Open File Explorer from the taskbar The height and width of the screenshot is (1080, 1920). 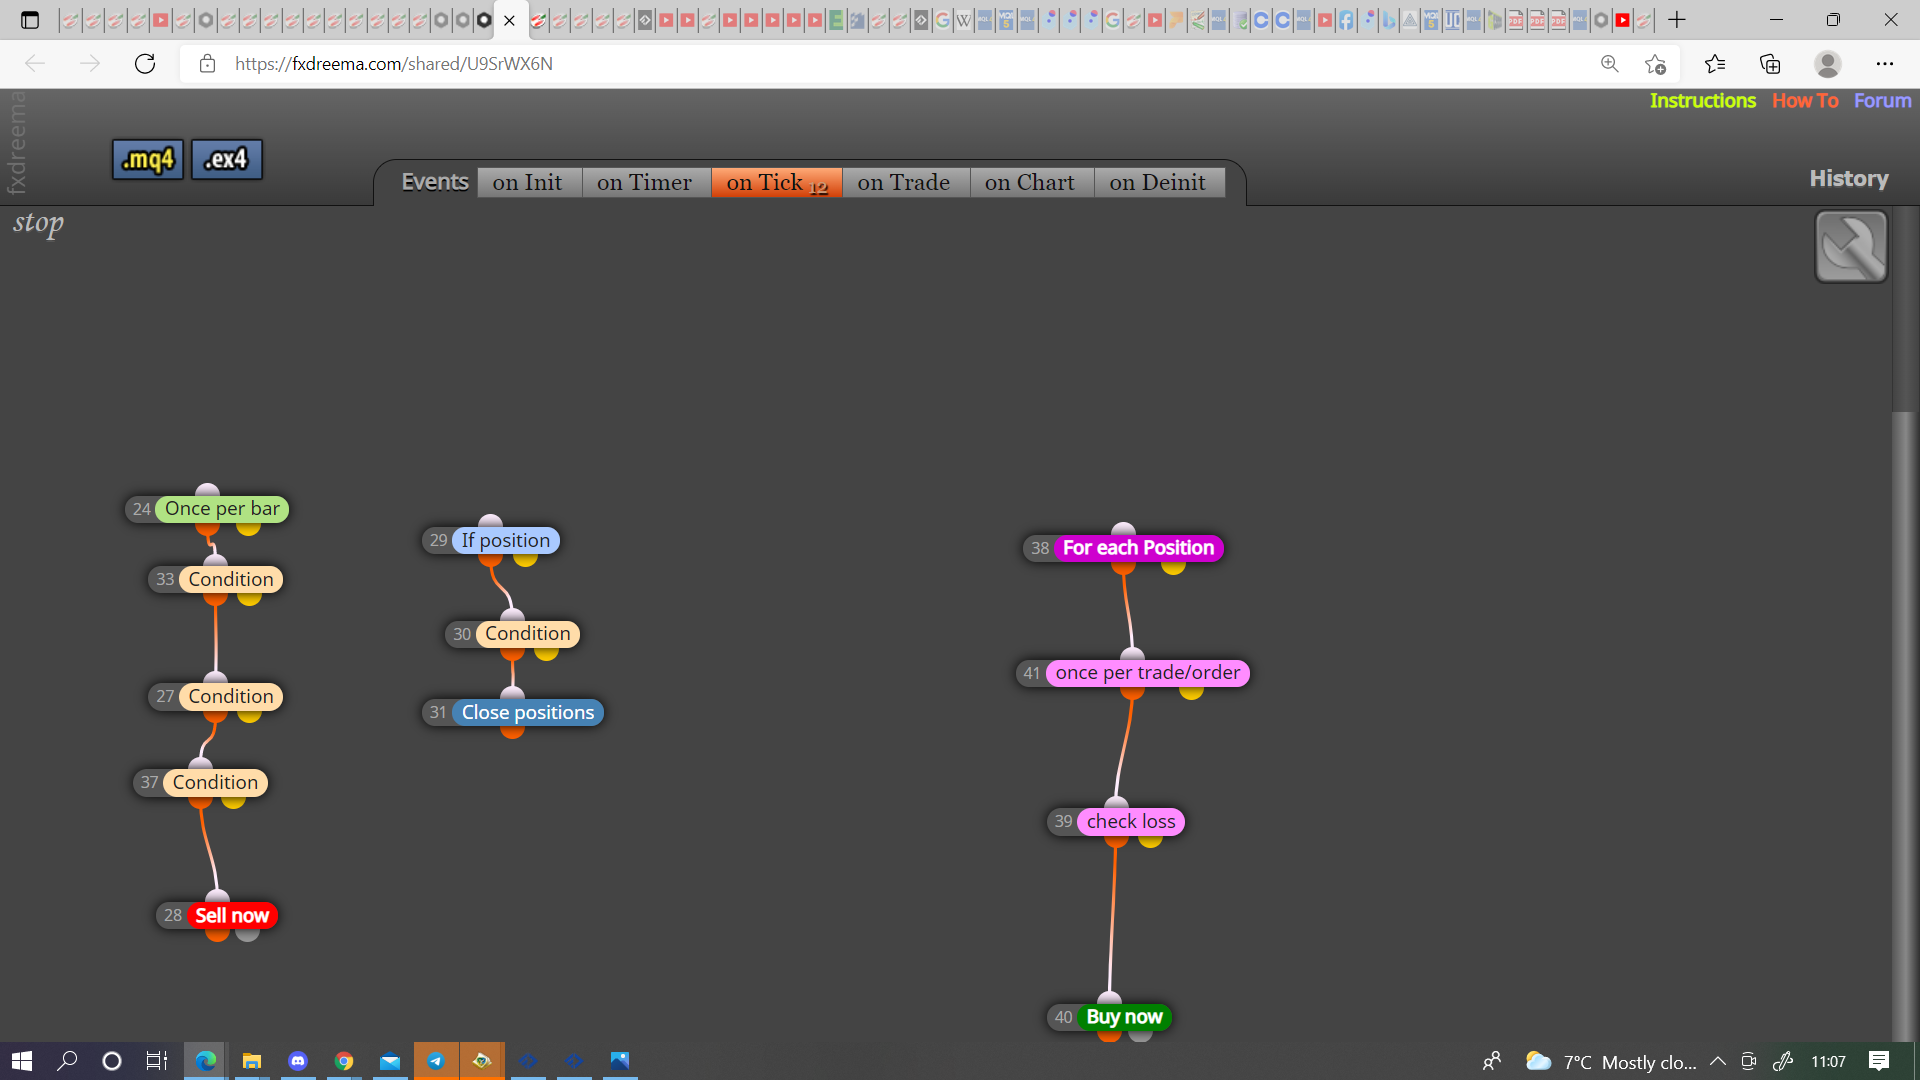pos(252,1061)
